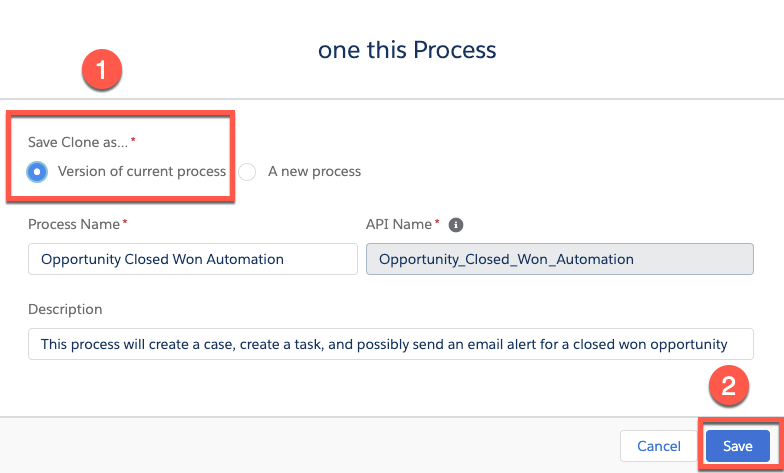Click the 'API Name' field label
784x473 pixels.
click(398, 224)
